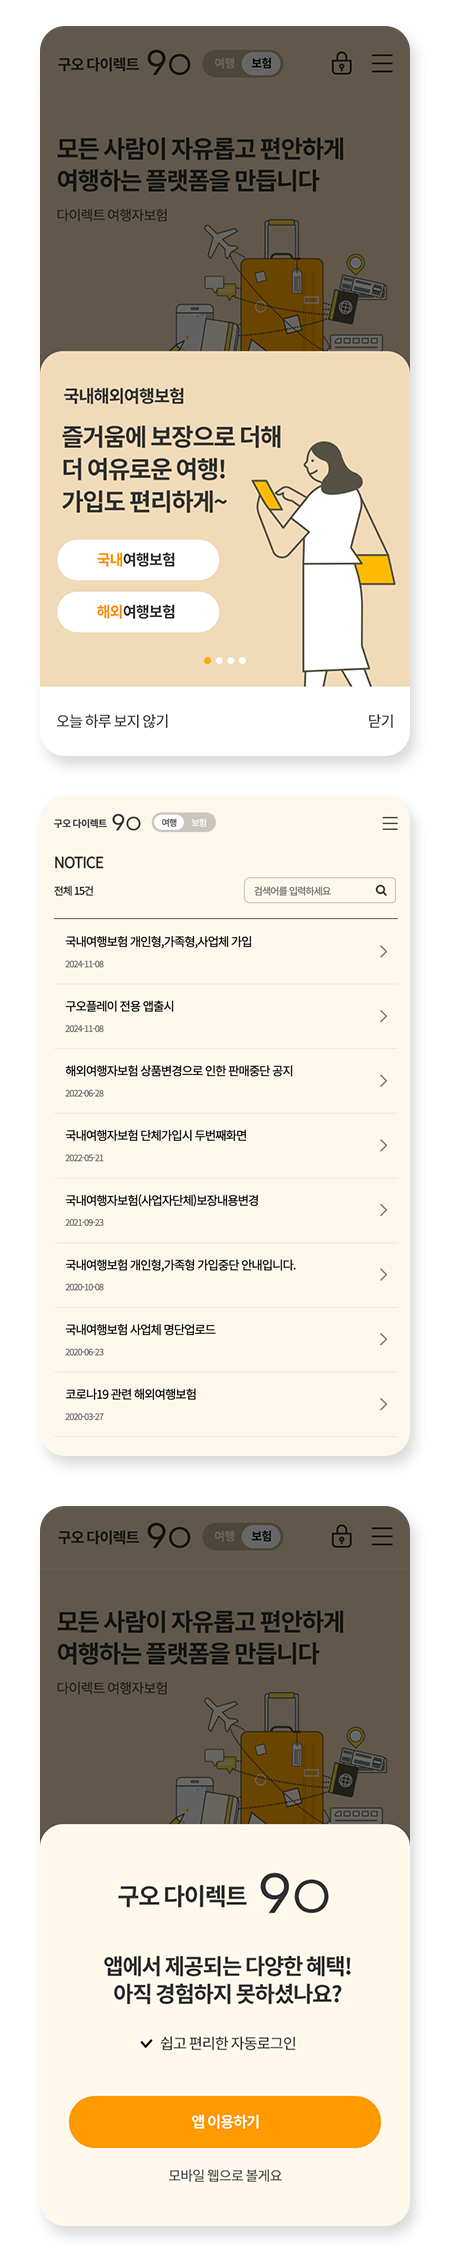
Task: Check 쉽고 편리한 자동로그인 option
Action: click(218, 2043)
